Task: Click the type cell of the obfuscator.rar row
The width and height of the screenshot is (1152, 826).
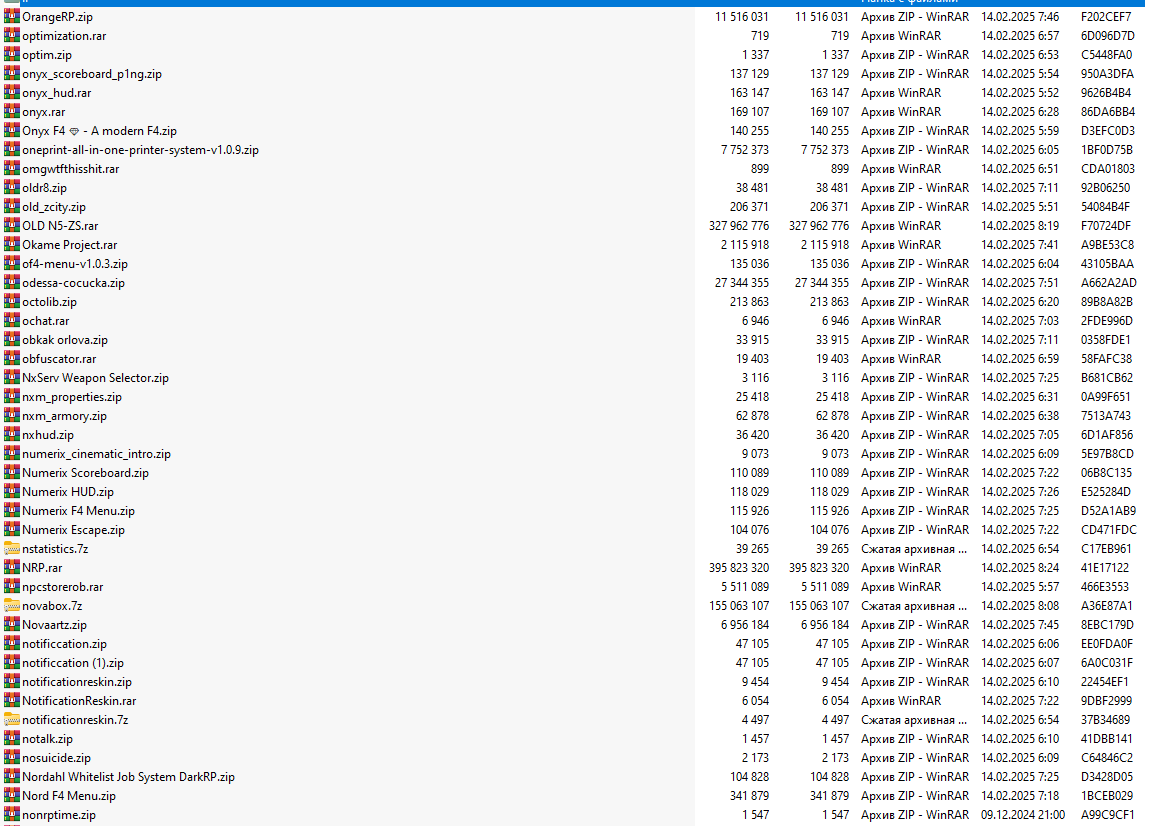Action: coord(901,359)
